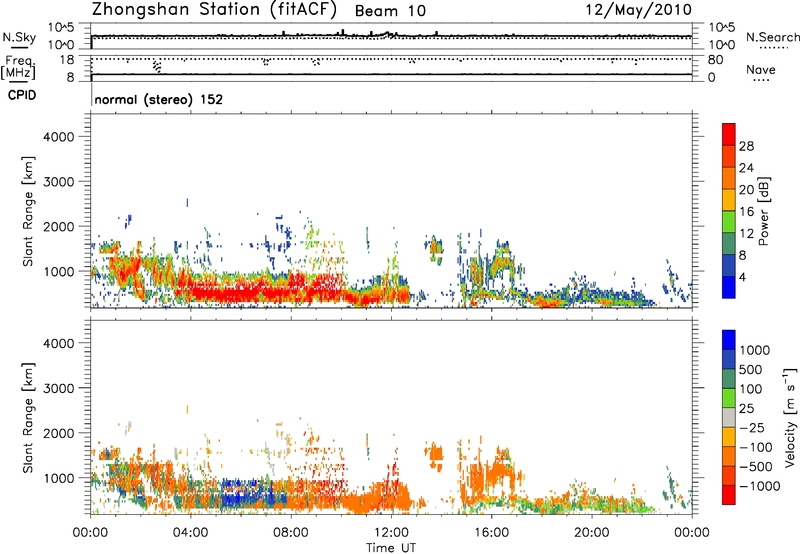The image size is (800, 554).
Task: Click the "Slant Range [km]" label of the velocity panel
Action: (28, 417)
